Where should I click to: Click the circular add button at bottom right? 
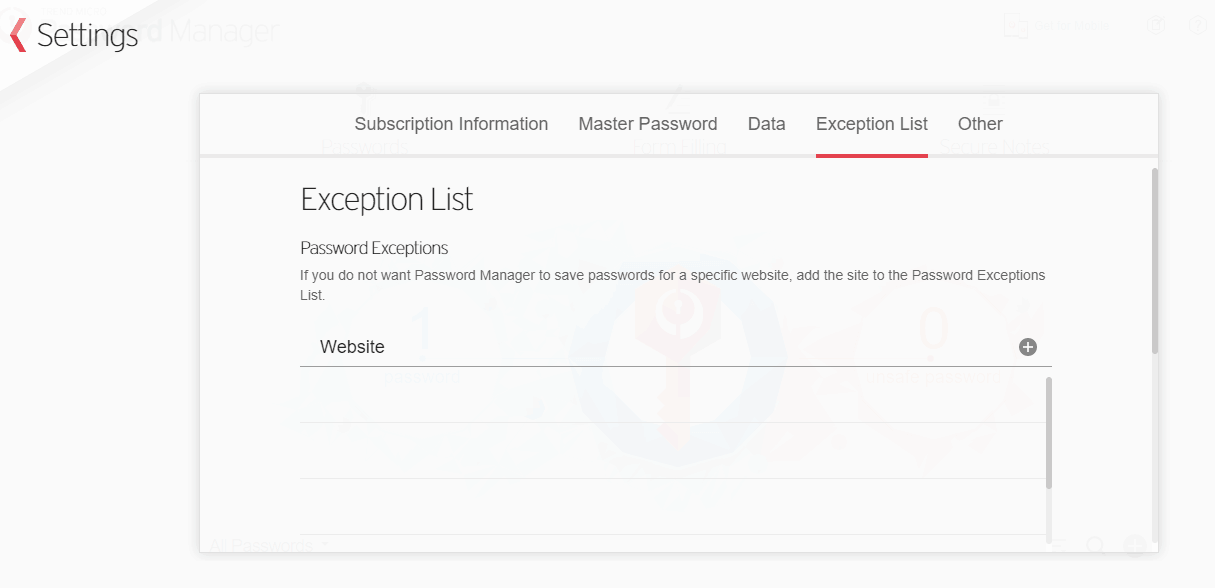1134,546
